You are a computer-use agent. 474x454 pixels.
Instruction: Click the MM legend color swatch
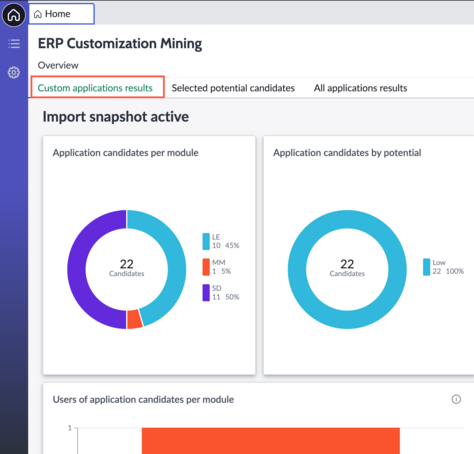click(x=206, y=267)
